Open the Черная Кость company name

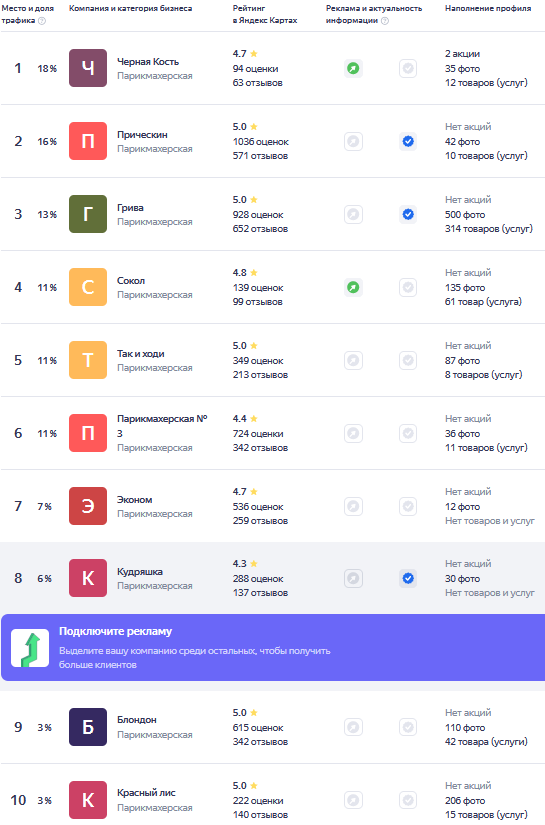tap(148, 62)
